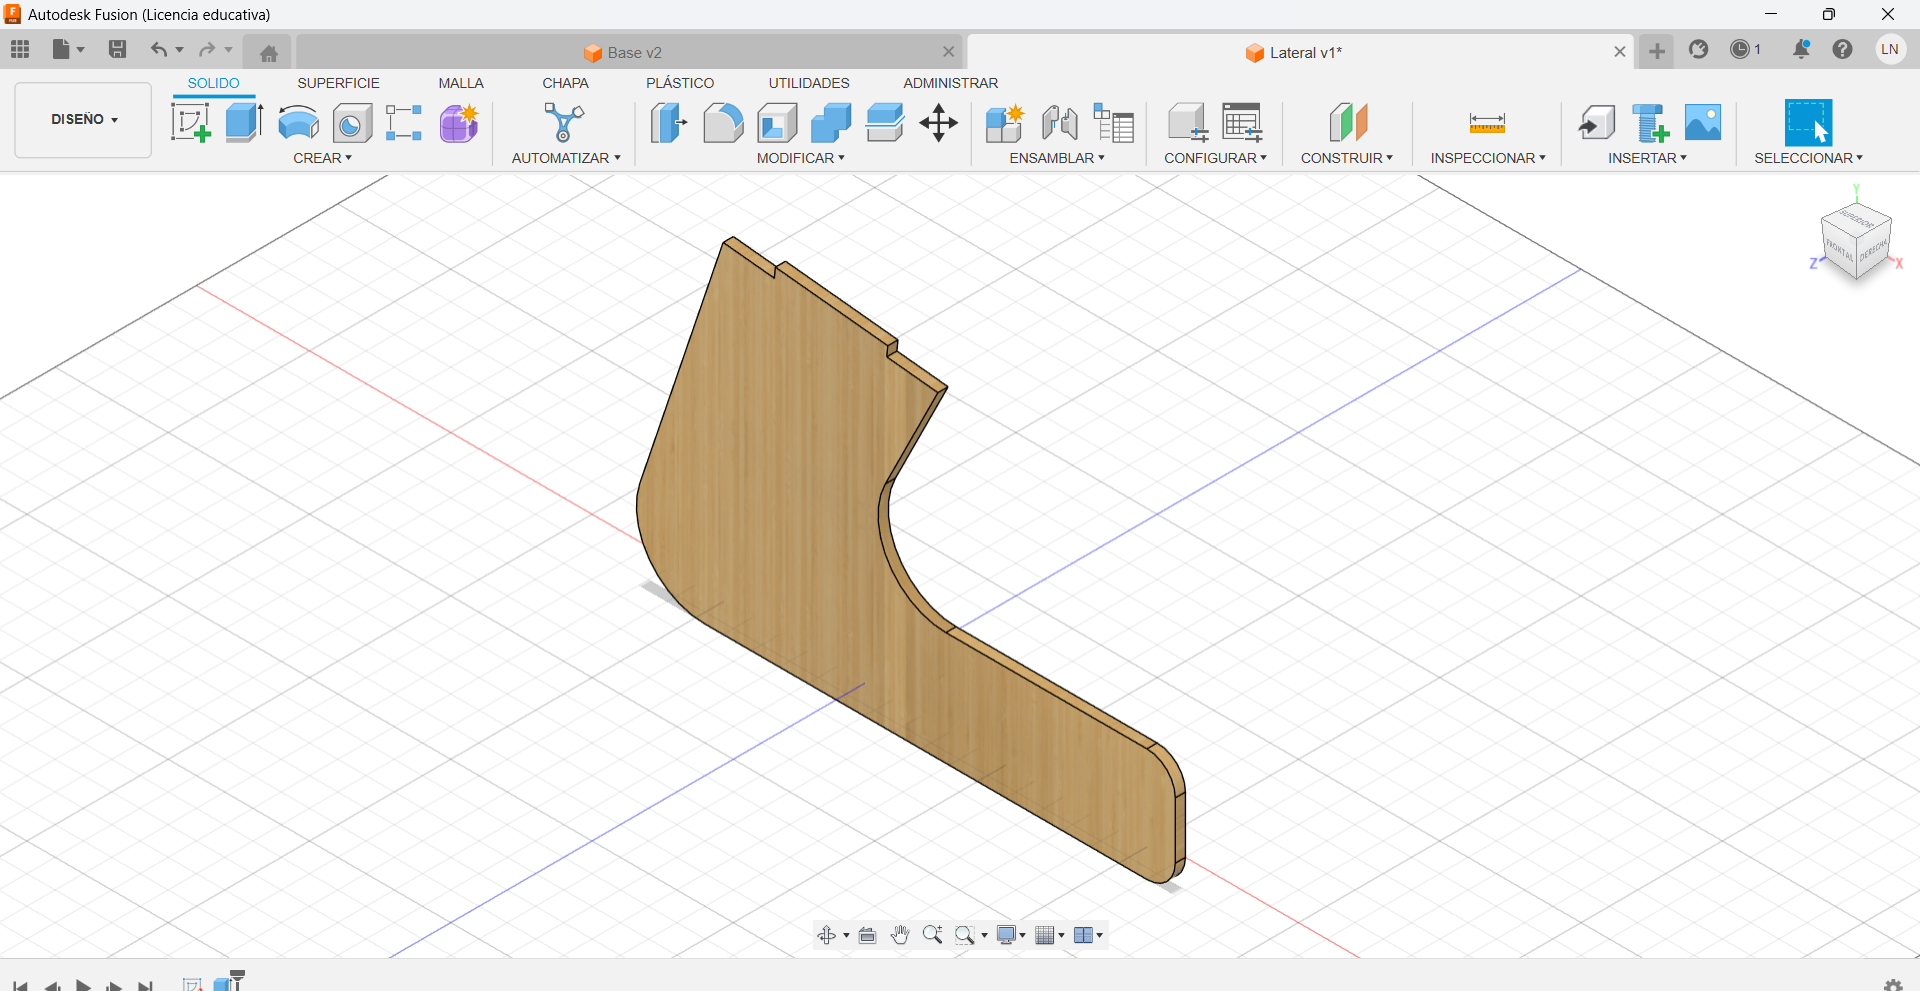The image size is (1920, 991).
Task: Select the Insert Fastener bolt icon
Action: [1650, 123]
